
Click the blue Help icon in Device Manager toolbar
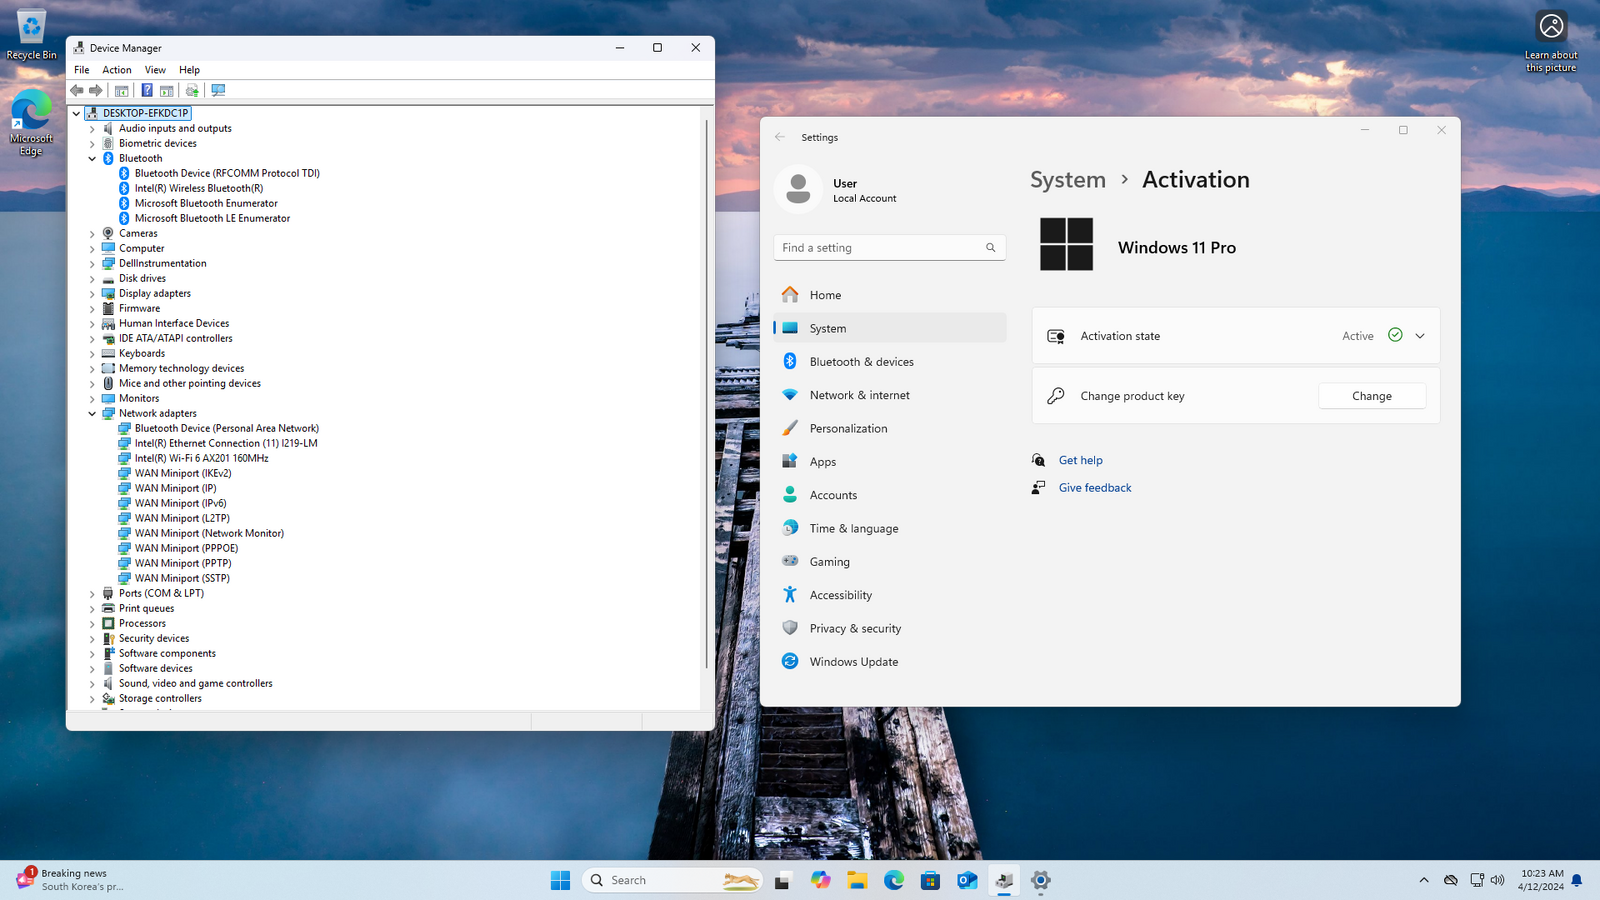[147, 90]
